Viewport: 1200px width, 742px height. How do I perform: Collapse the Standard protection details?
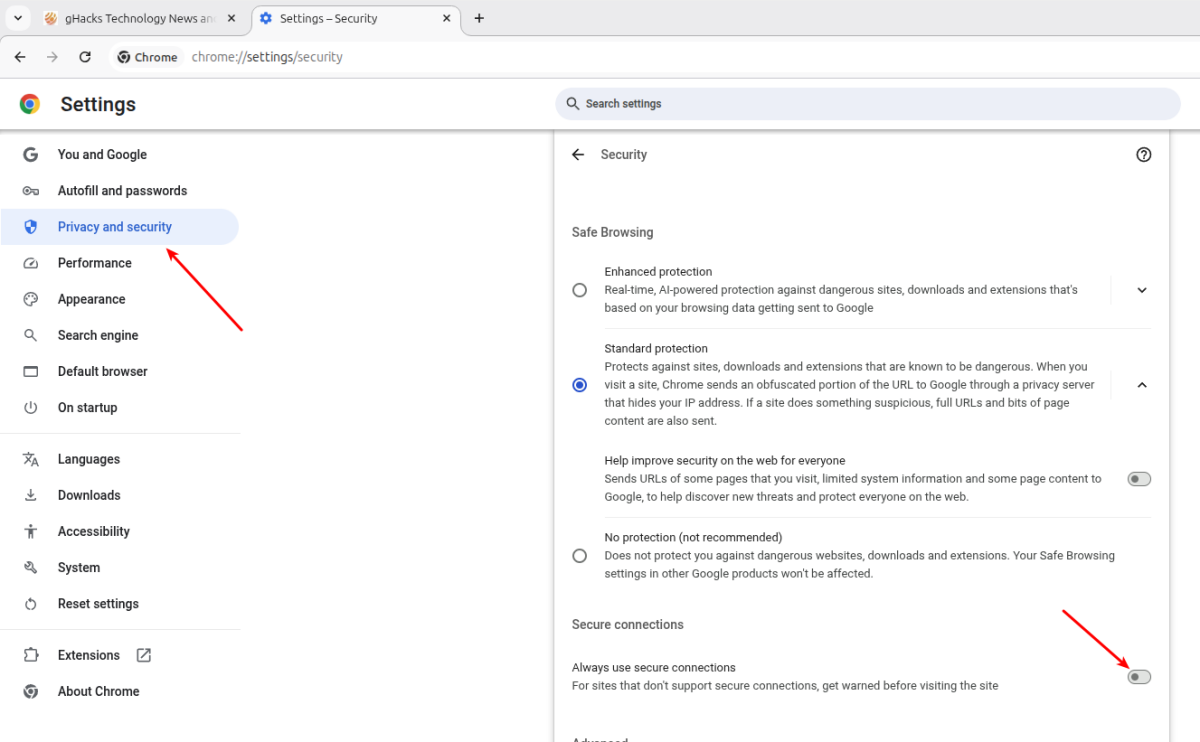pos(1141,384)
